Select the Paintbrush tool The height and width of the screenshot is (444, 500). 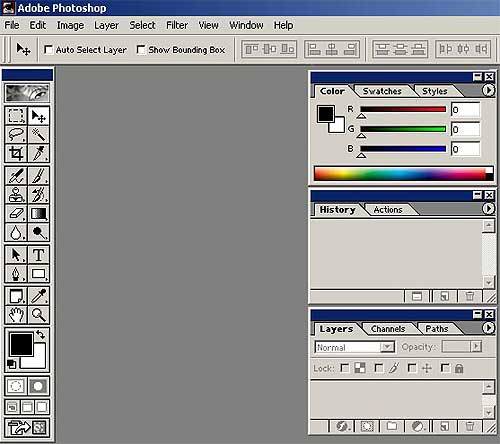coord(38,176)
